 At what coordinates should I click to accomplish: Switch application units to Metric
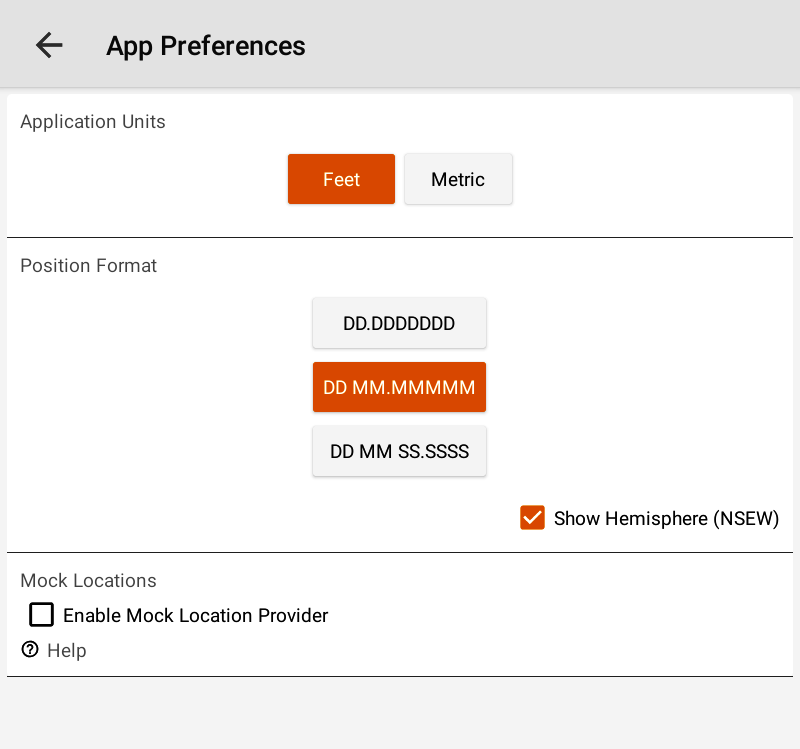(x=458, y=179)
